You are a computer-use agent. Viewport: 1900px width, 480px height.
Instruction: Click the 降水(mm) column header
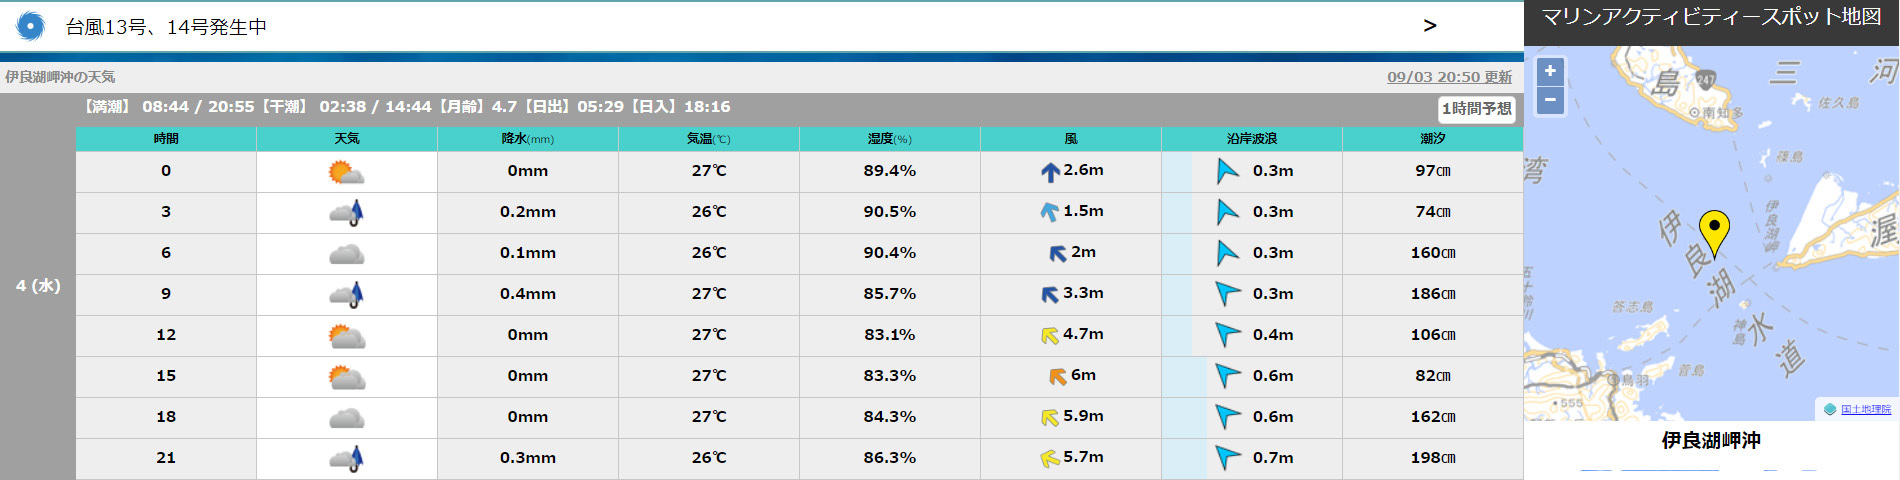point(528,139)
